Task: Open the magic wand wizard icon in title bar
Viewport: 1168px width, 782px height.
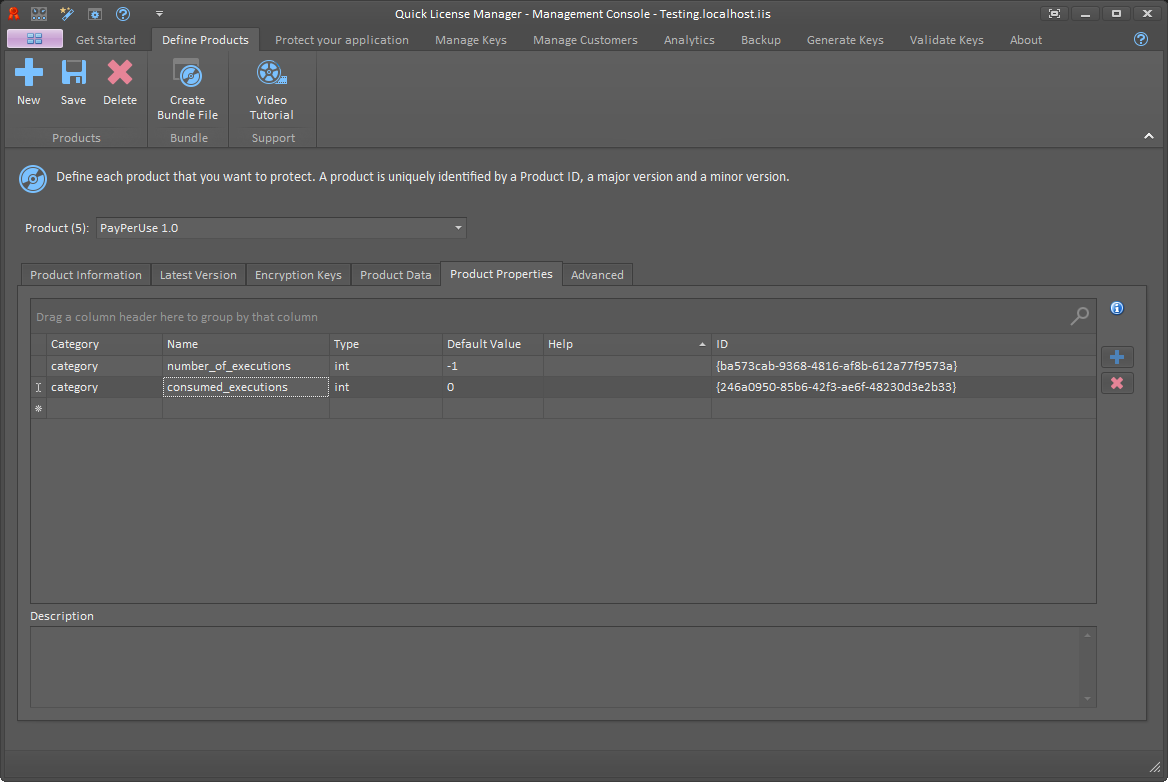Action: pyautogui.click(x=64, y=13)
